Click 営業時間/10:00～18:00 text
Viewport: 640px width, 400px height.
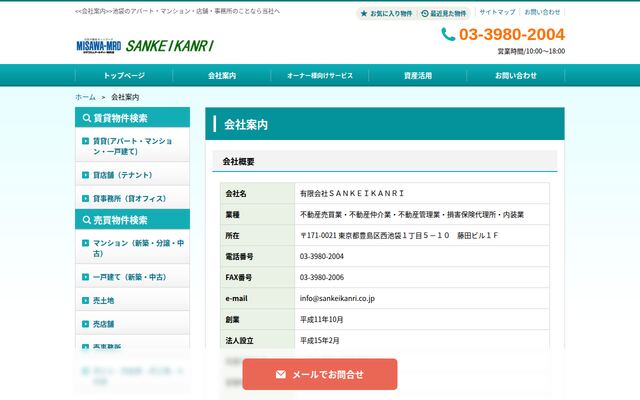531,51
